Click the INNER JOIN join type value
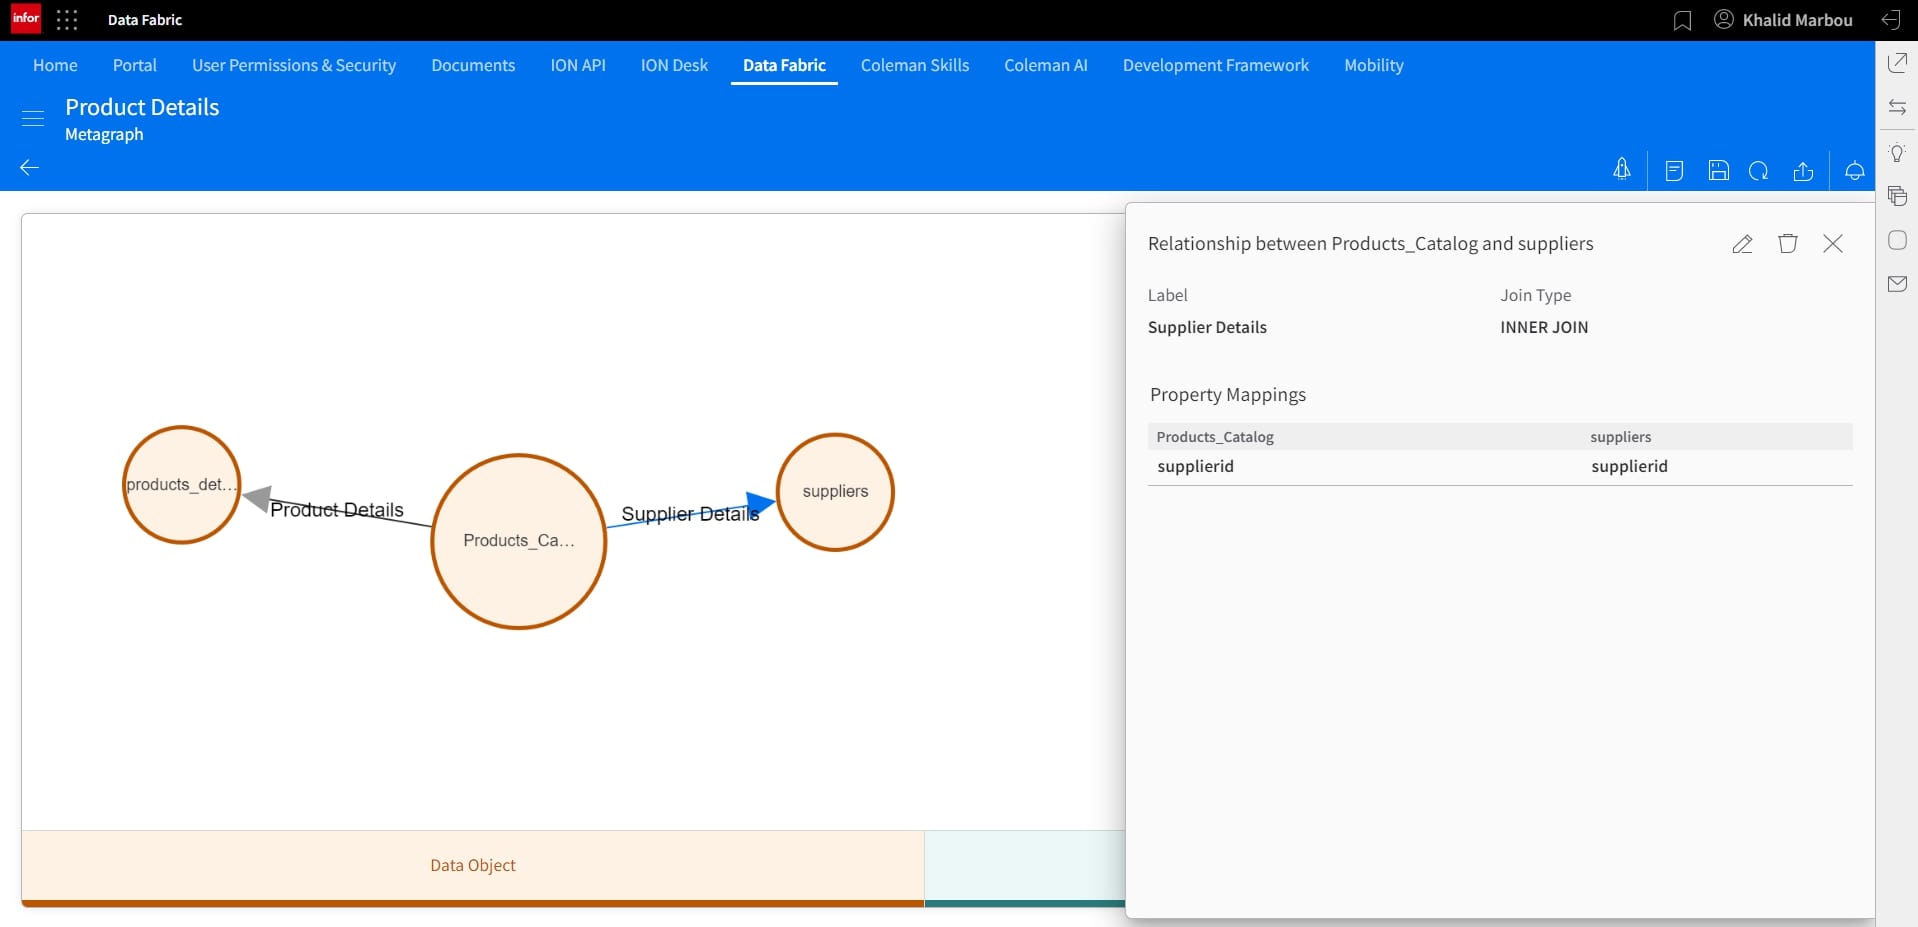This screenshot has width=1918, height=927. tap(1544, 327)
